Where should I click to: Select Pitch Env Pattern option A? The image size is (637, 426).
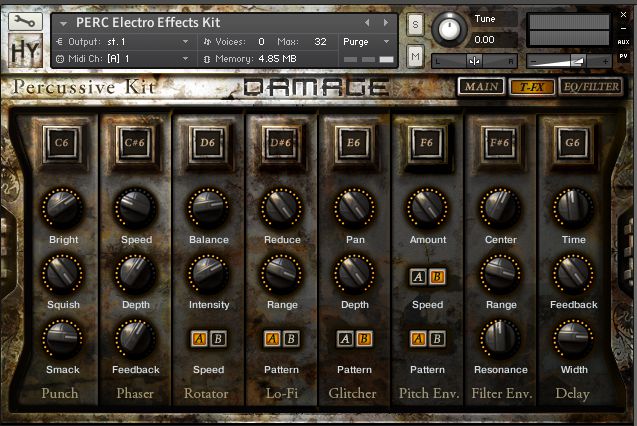coord(418,339)
